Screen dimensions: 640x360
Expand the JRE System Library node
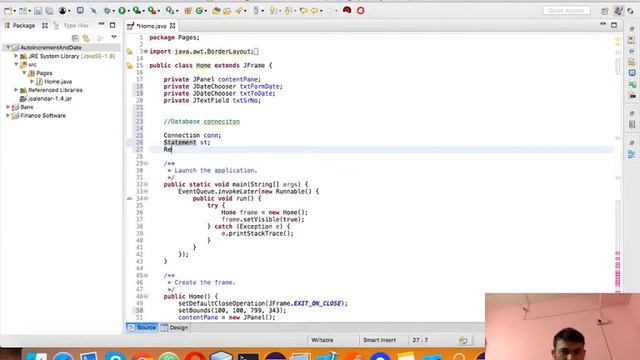pyautogui.click(x=16, y=56)
